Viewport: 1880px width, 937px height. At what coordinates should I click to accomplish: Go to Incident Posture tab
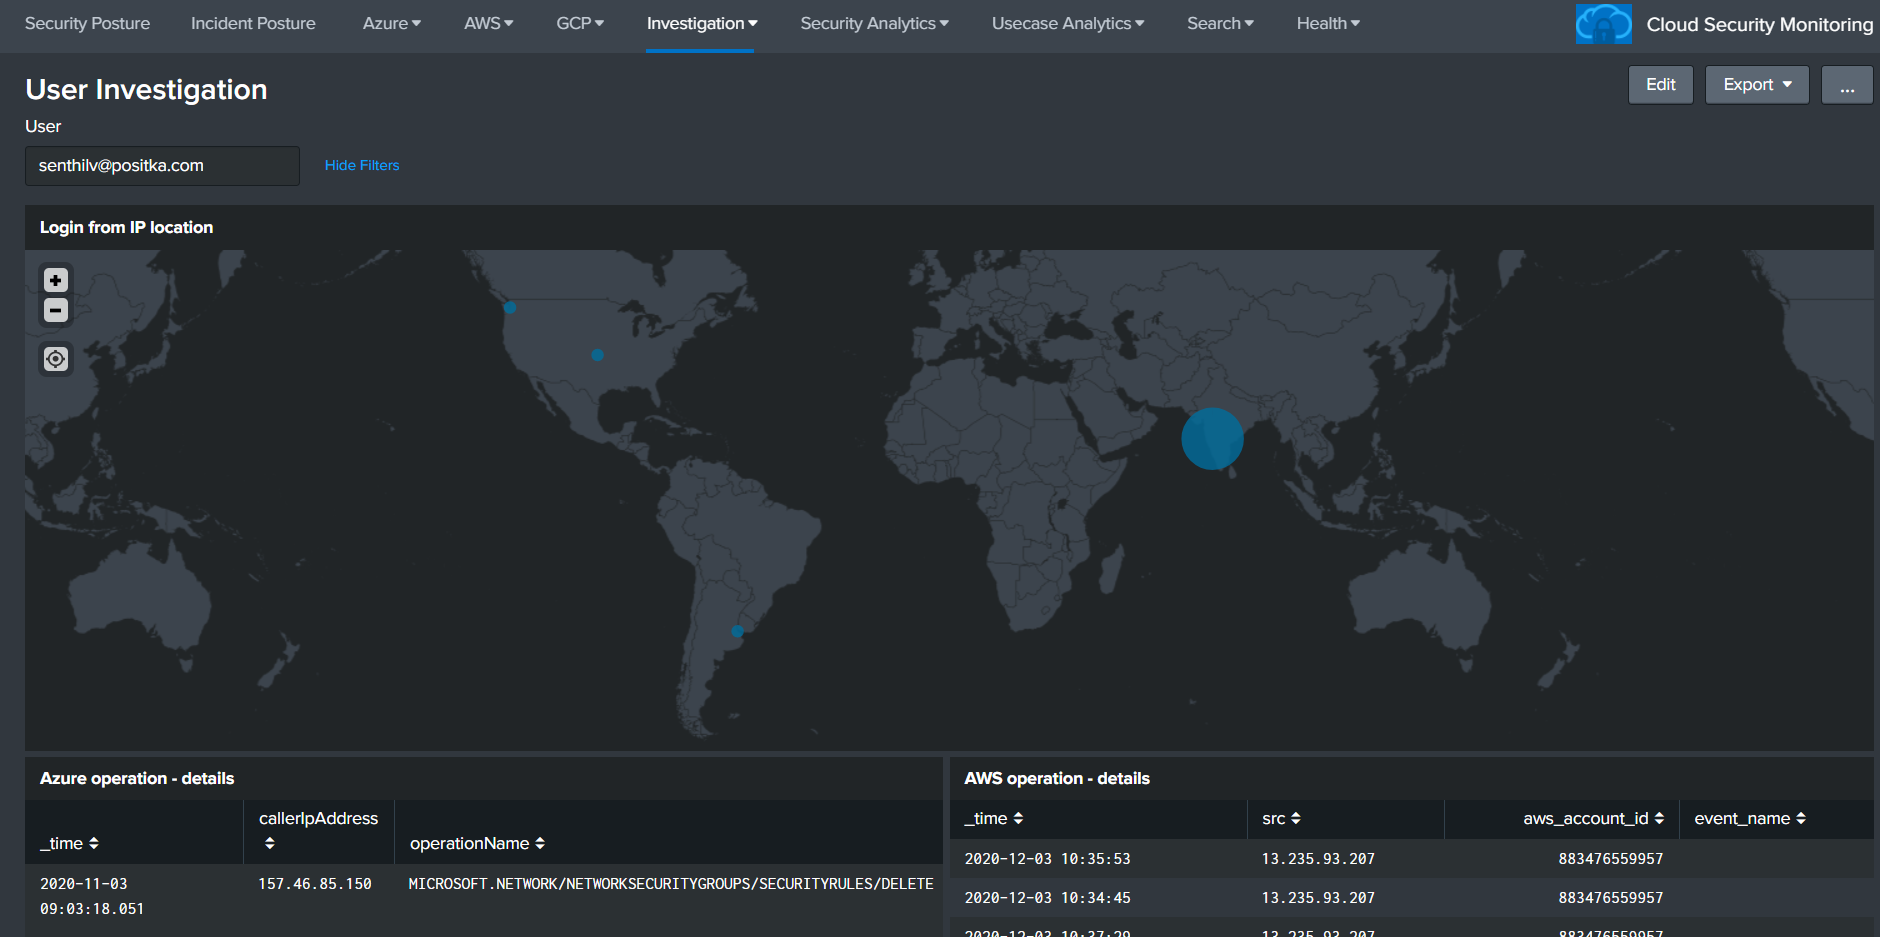click(x=253, y=23)
